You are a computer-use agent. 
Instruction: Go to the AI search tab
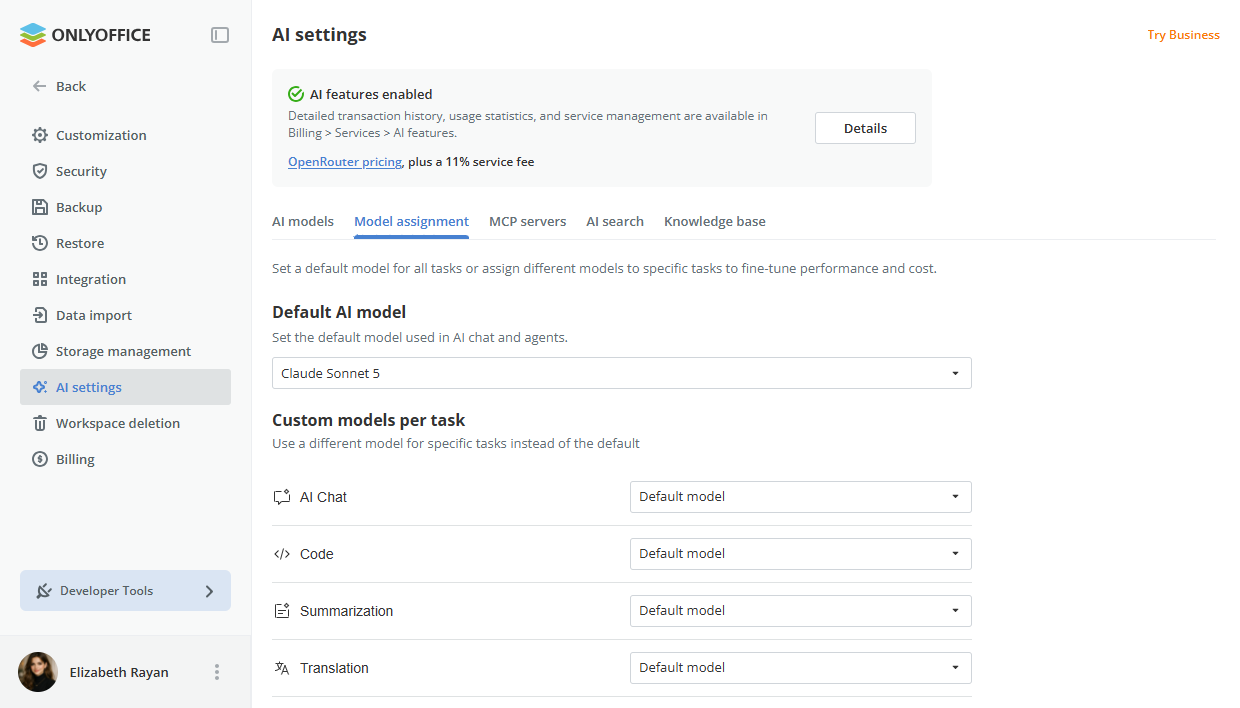615,221
